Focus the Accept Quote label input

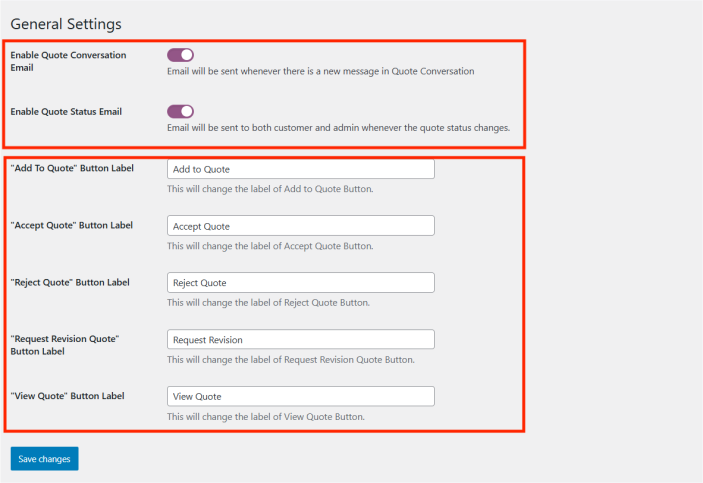300,226
